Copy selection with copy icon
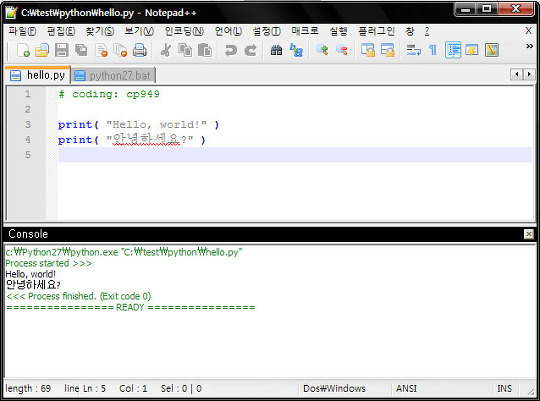 click(x=185, y=50)
